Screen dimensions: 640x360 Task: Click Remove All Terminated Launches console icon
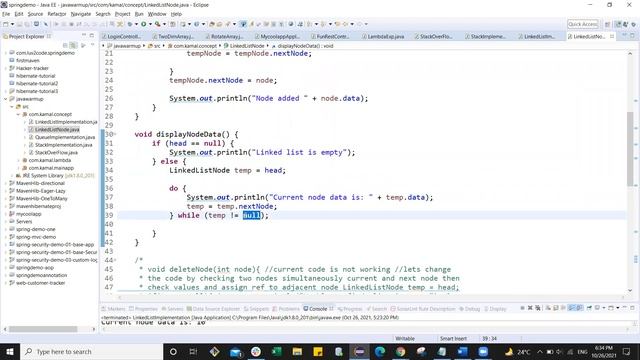(538, 308)
